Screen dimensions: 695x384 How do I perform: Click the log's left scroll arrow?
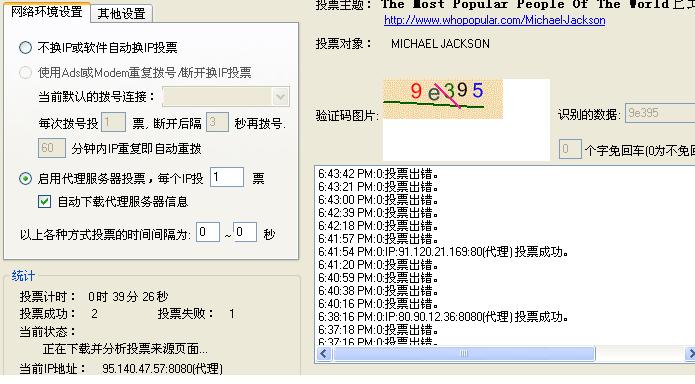(324, 354)
